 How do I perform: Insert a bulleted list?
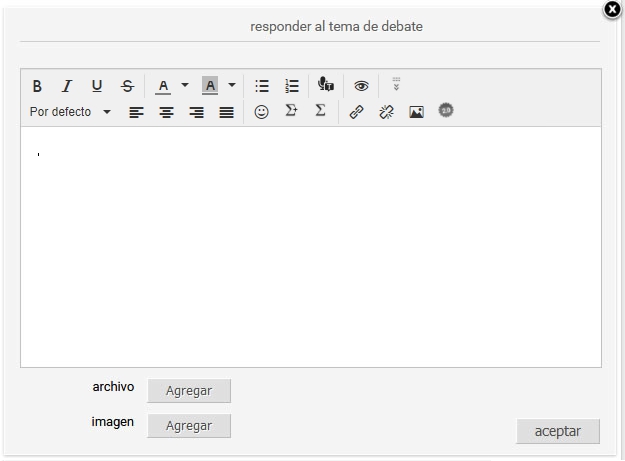coord(262,86)
